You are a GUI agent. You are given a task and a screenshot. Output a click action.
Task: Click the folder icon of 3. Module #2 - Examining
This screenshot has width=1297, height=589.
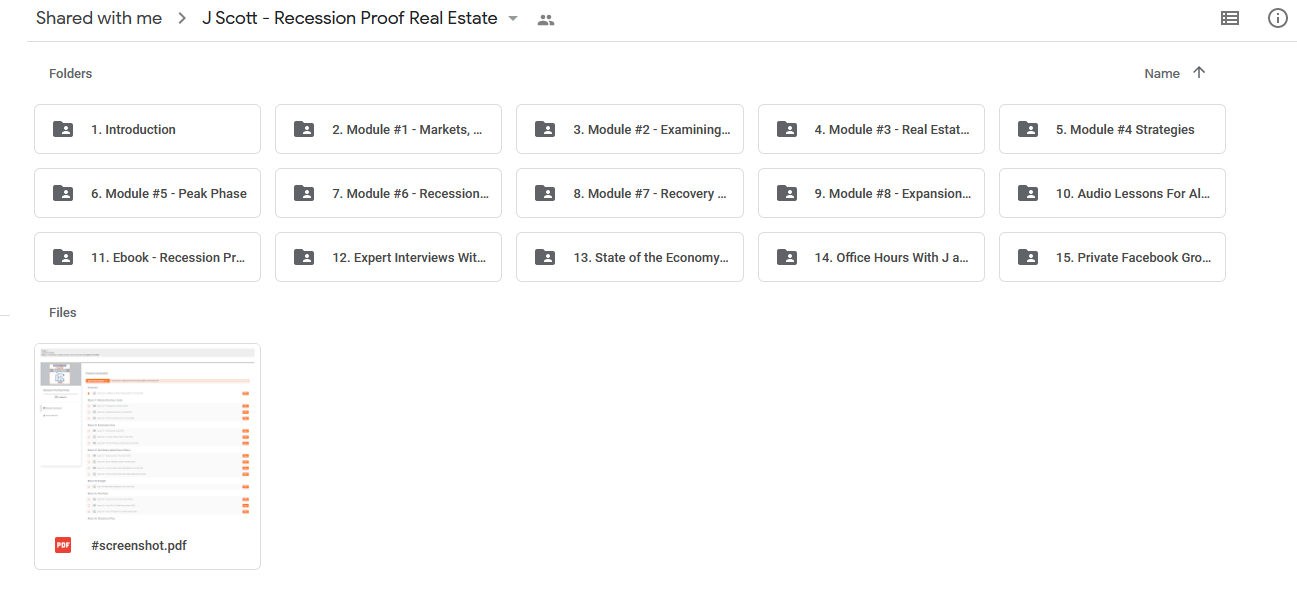545,129
